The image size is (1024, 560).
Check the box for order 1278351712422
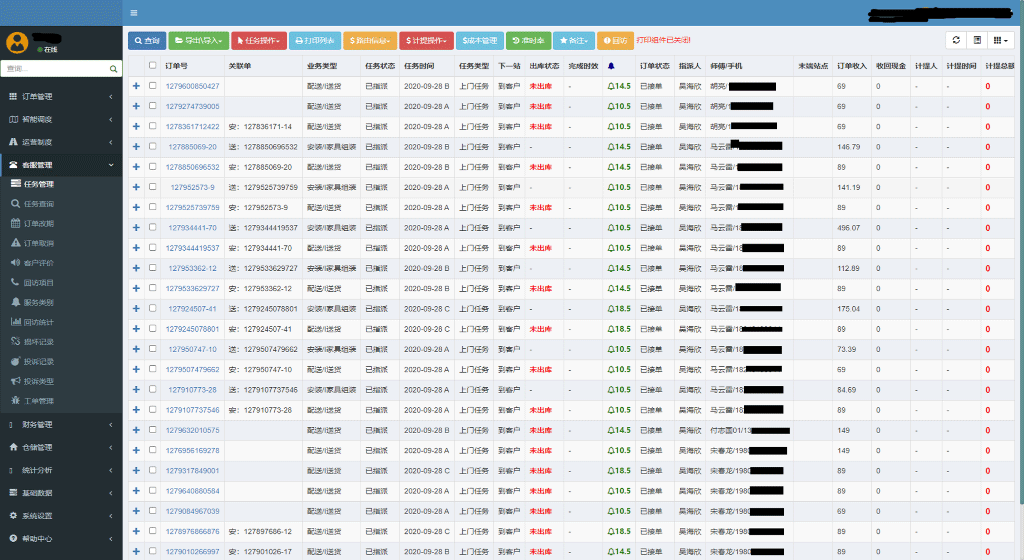coord(152,126)
